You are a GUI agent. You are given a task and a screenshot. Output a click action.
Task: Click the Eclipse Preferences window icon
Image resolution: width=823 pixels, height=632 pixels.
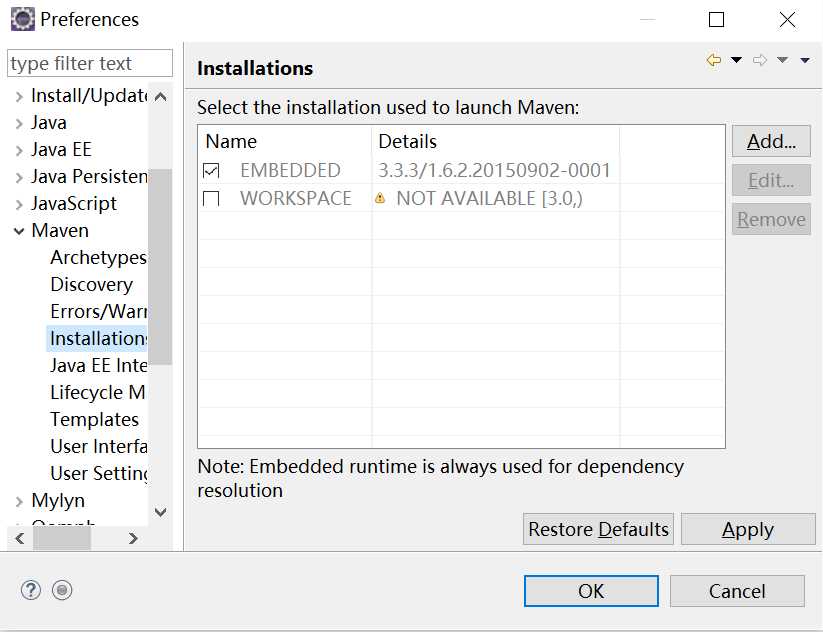pyautogui.click(x=22, y=19)
